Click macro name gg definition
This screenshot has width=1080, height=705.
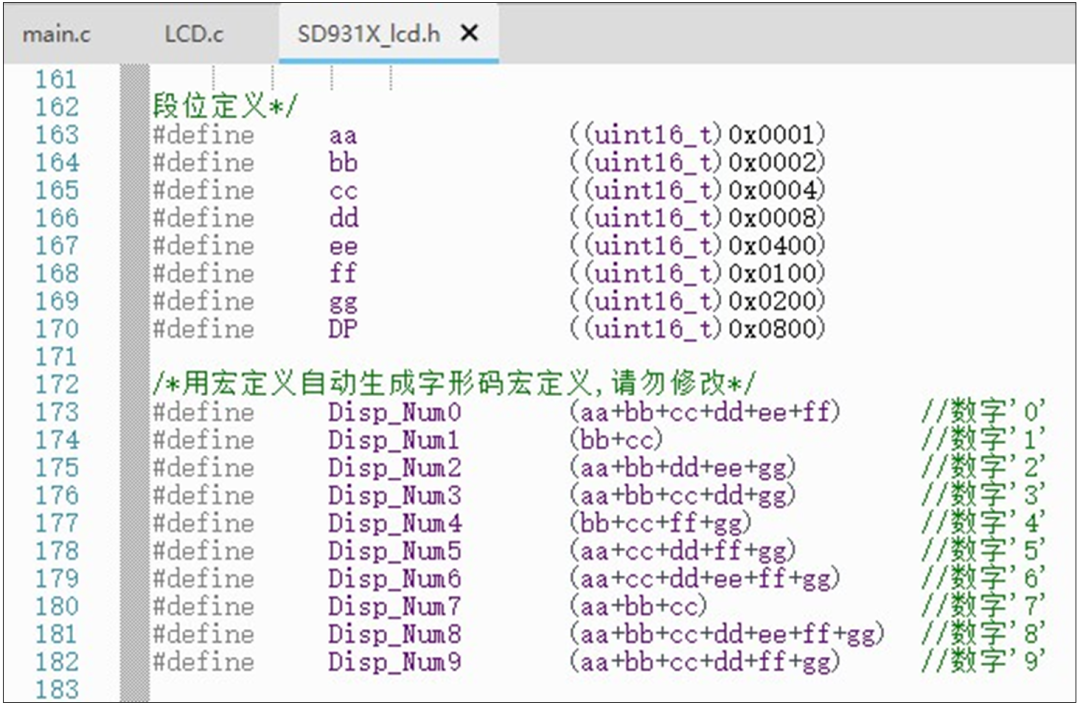tap(343, 304)
